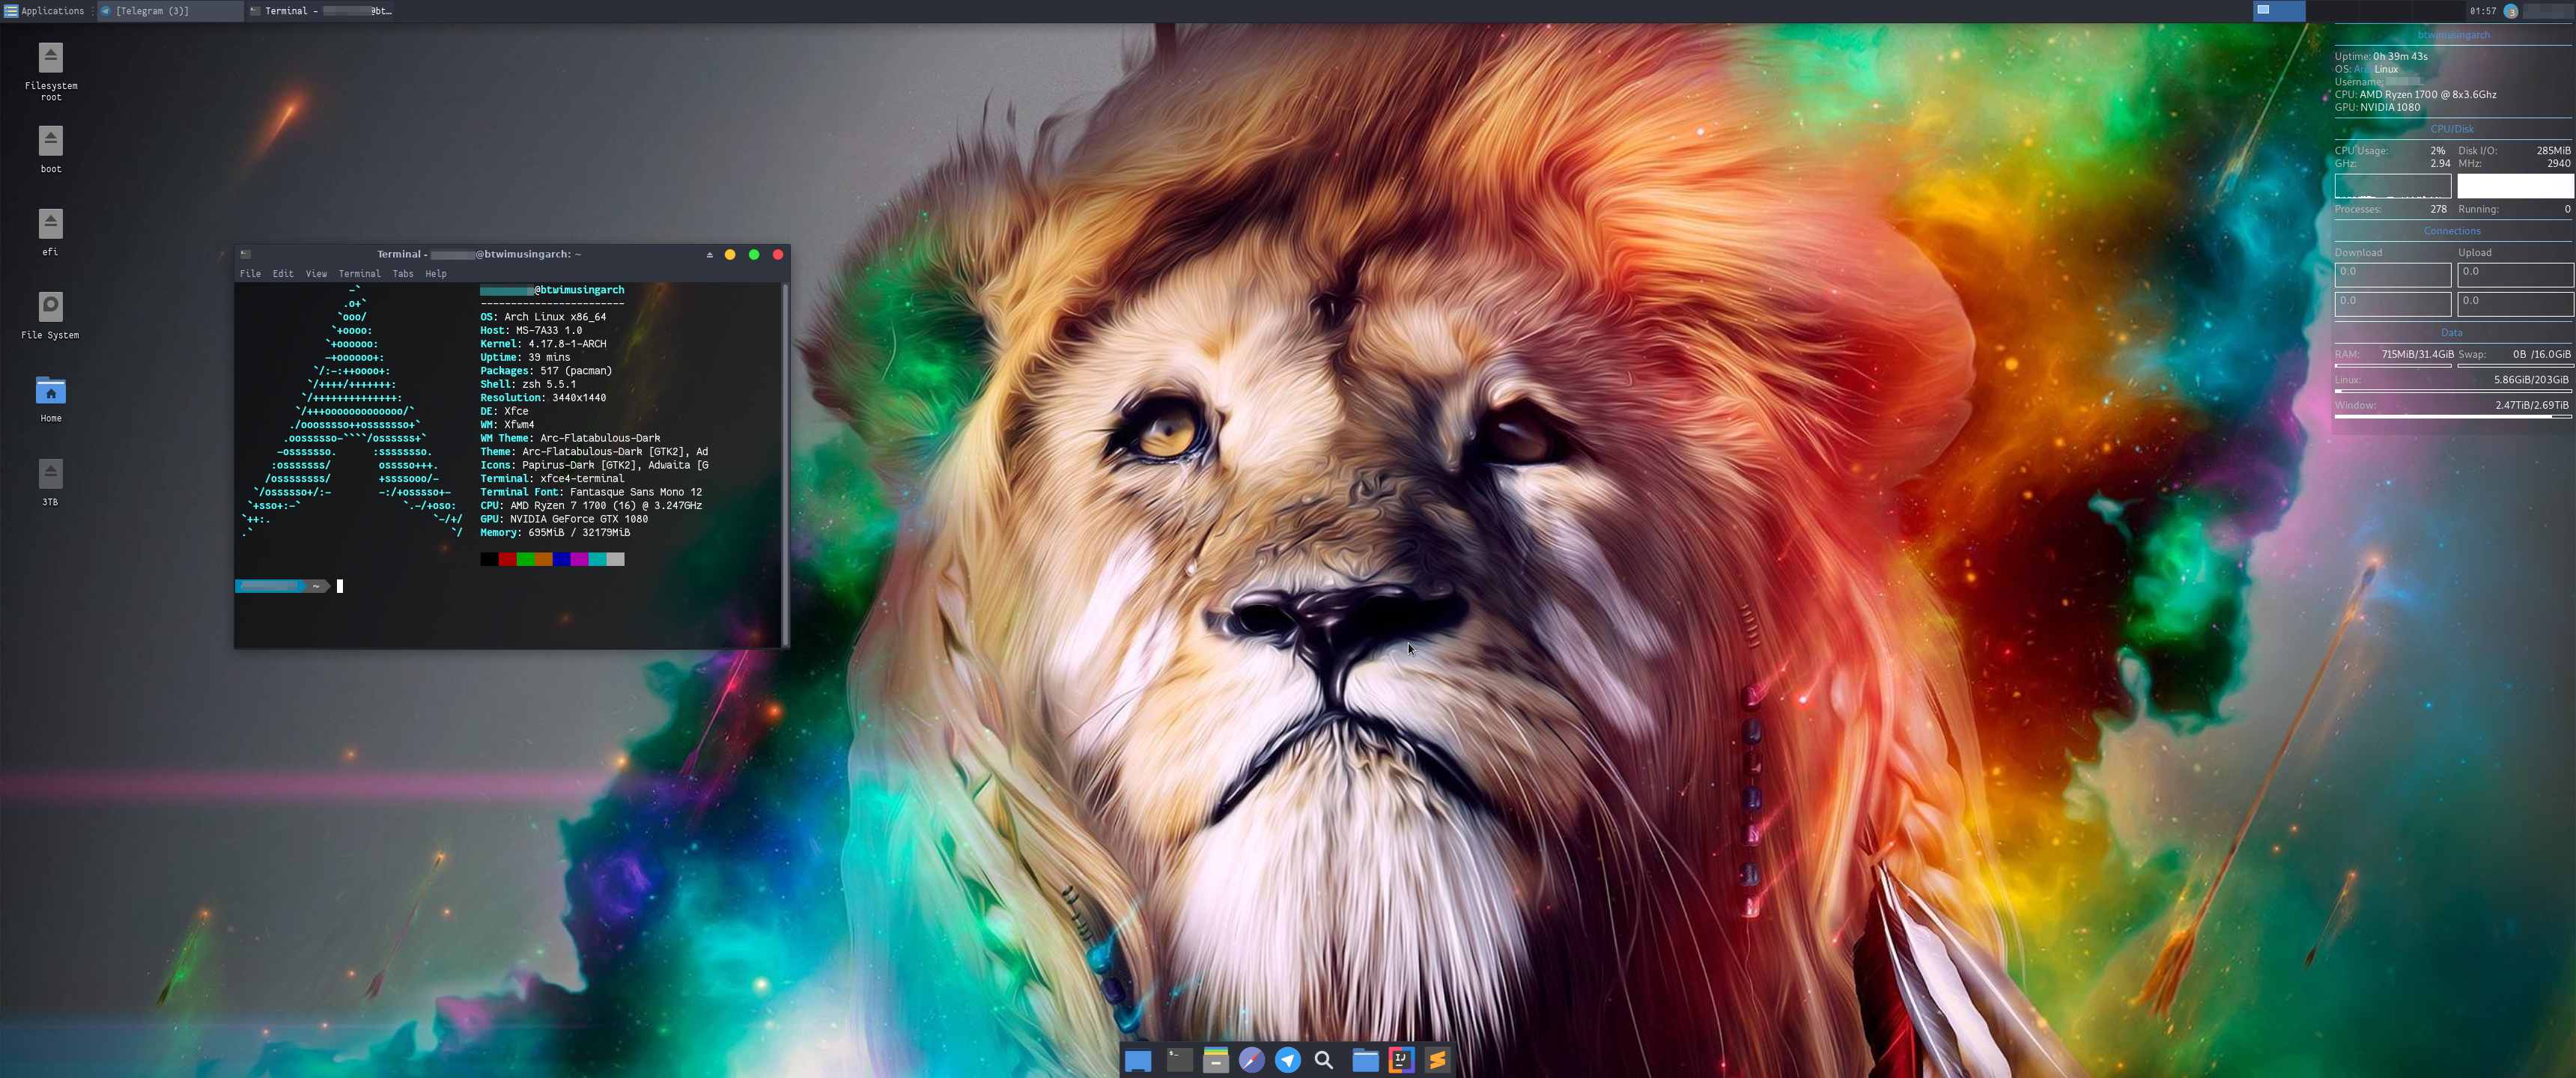Open the compass web browser icon
2576x1078 pixels.
[x=1251, y=1060]
